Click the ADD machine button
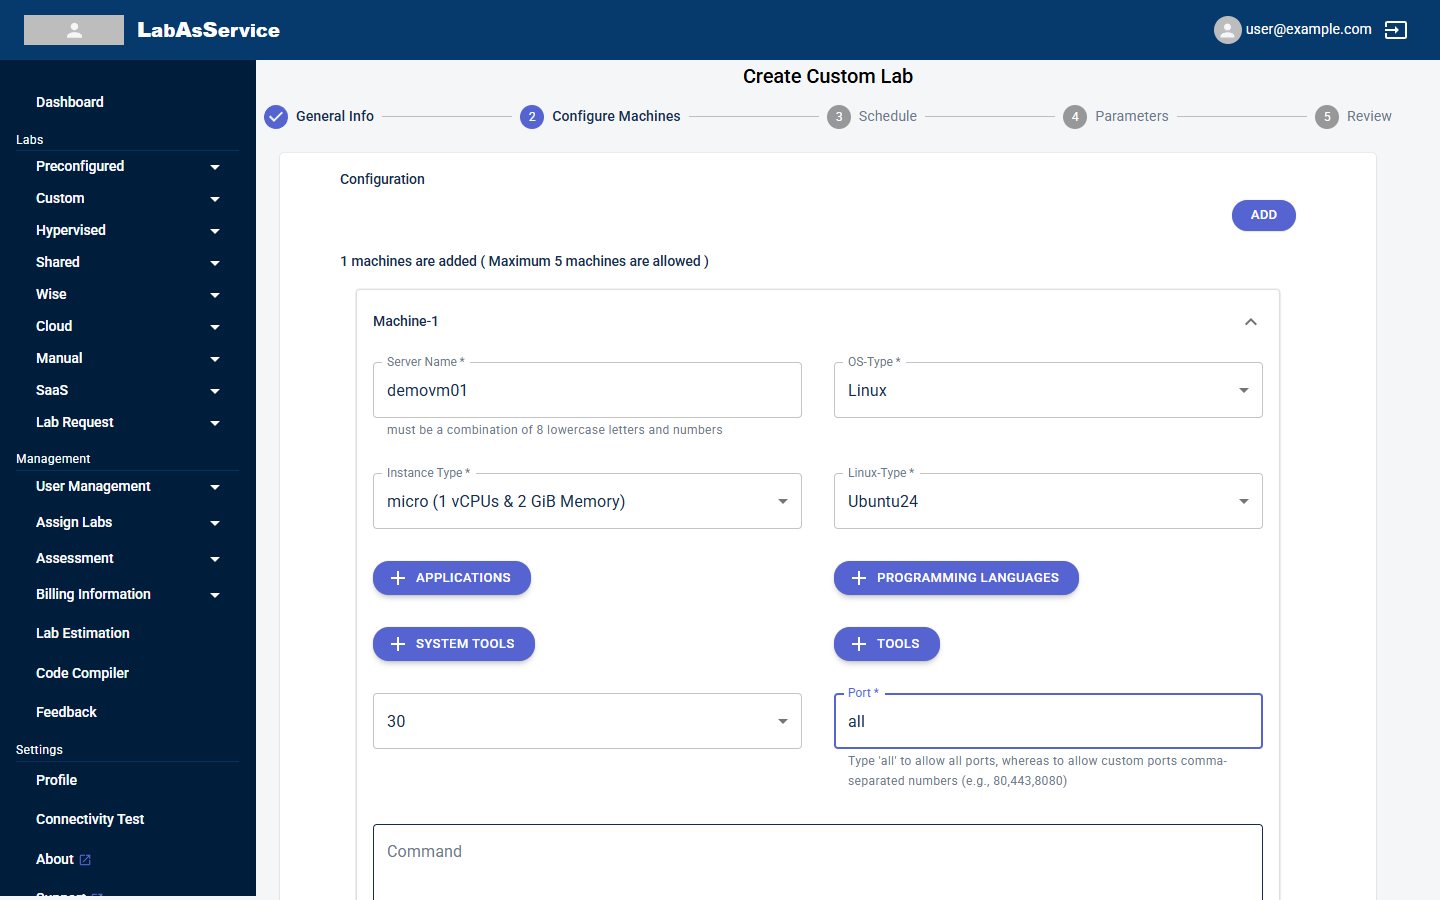The image size is (1440, 900). click(1264, 215)
